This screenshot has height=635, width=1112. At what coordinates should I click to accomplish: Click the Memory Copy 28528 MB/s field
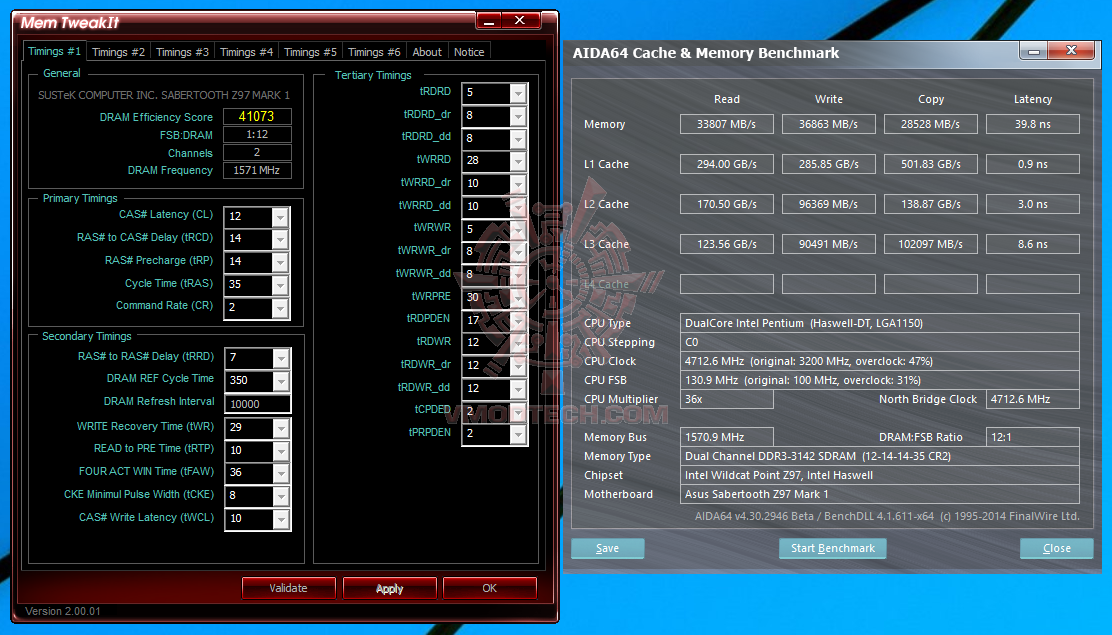click(930, 124)
